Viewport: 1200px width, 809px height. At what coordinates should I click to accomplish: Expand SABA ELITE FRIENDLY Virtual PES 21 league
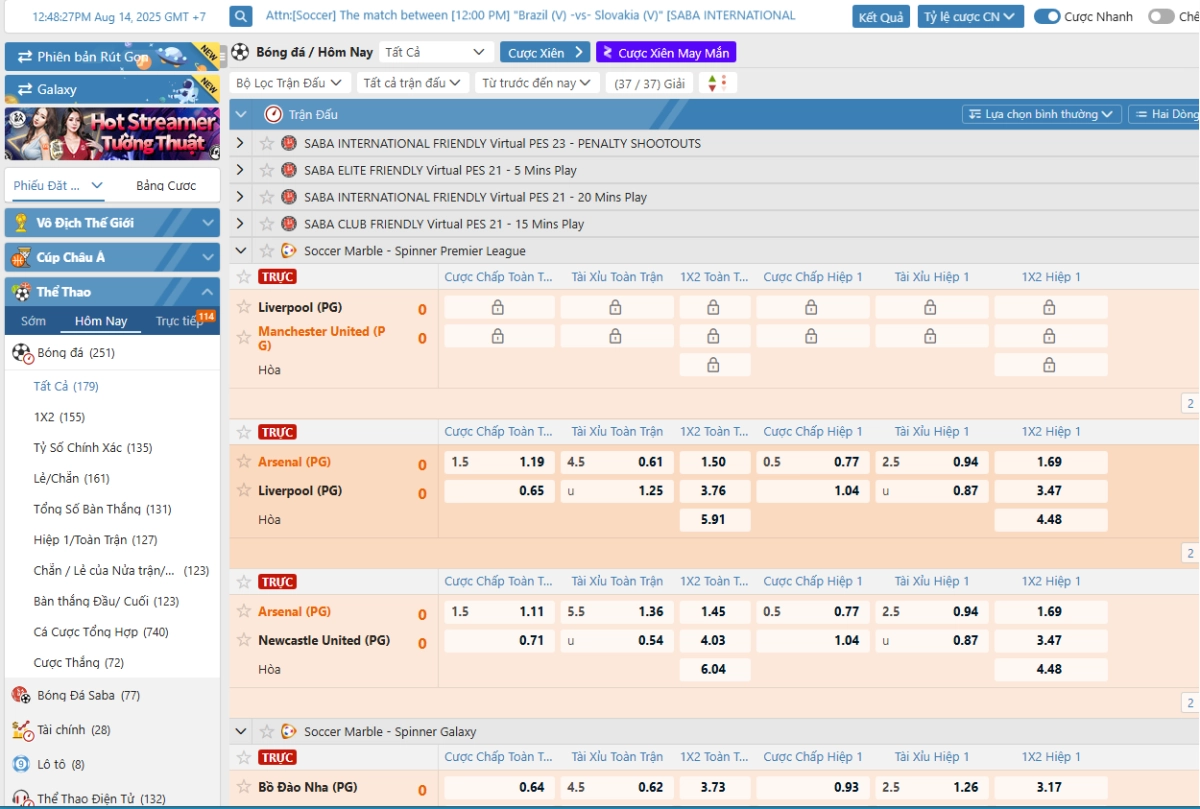click(x=240, y=170)
